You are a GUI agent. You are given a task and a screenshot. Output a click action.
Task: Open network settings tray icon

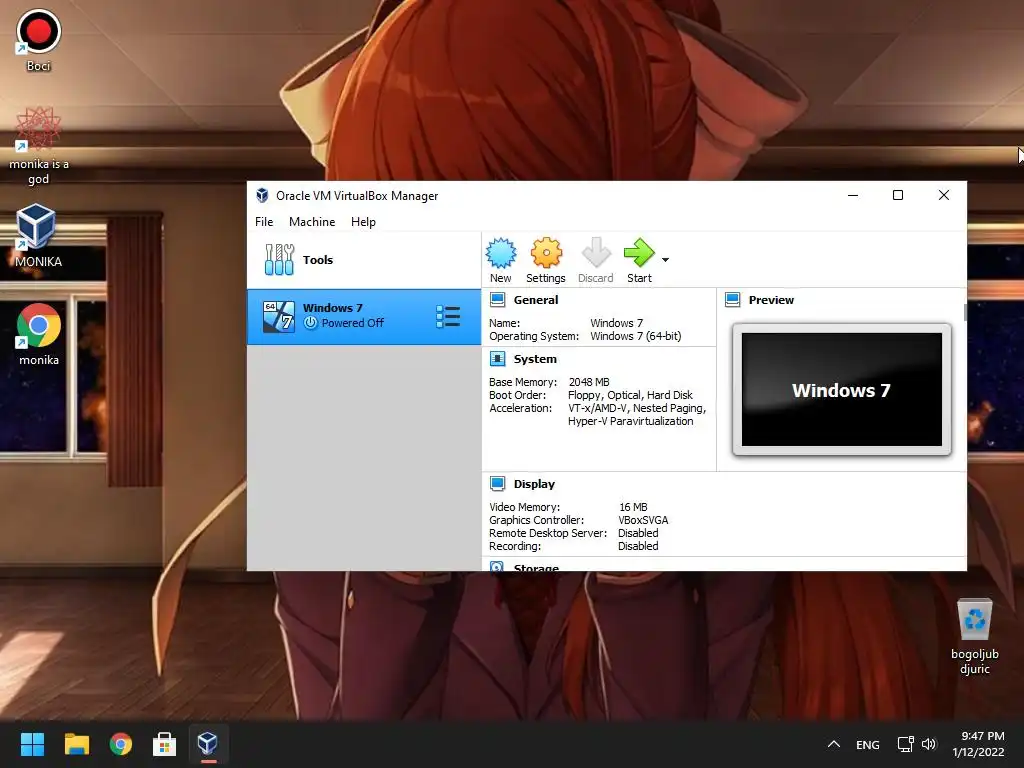click(905, 744)
